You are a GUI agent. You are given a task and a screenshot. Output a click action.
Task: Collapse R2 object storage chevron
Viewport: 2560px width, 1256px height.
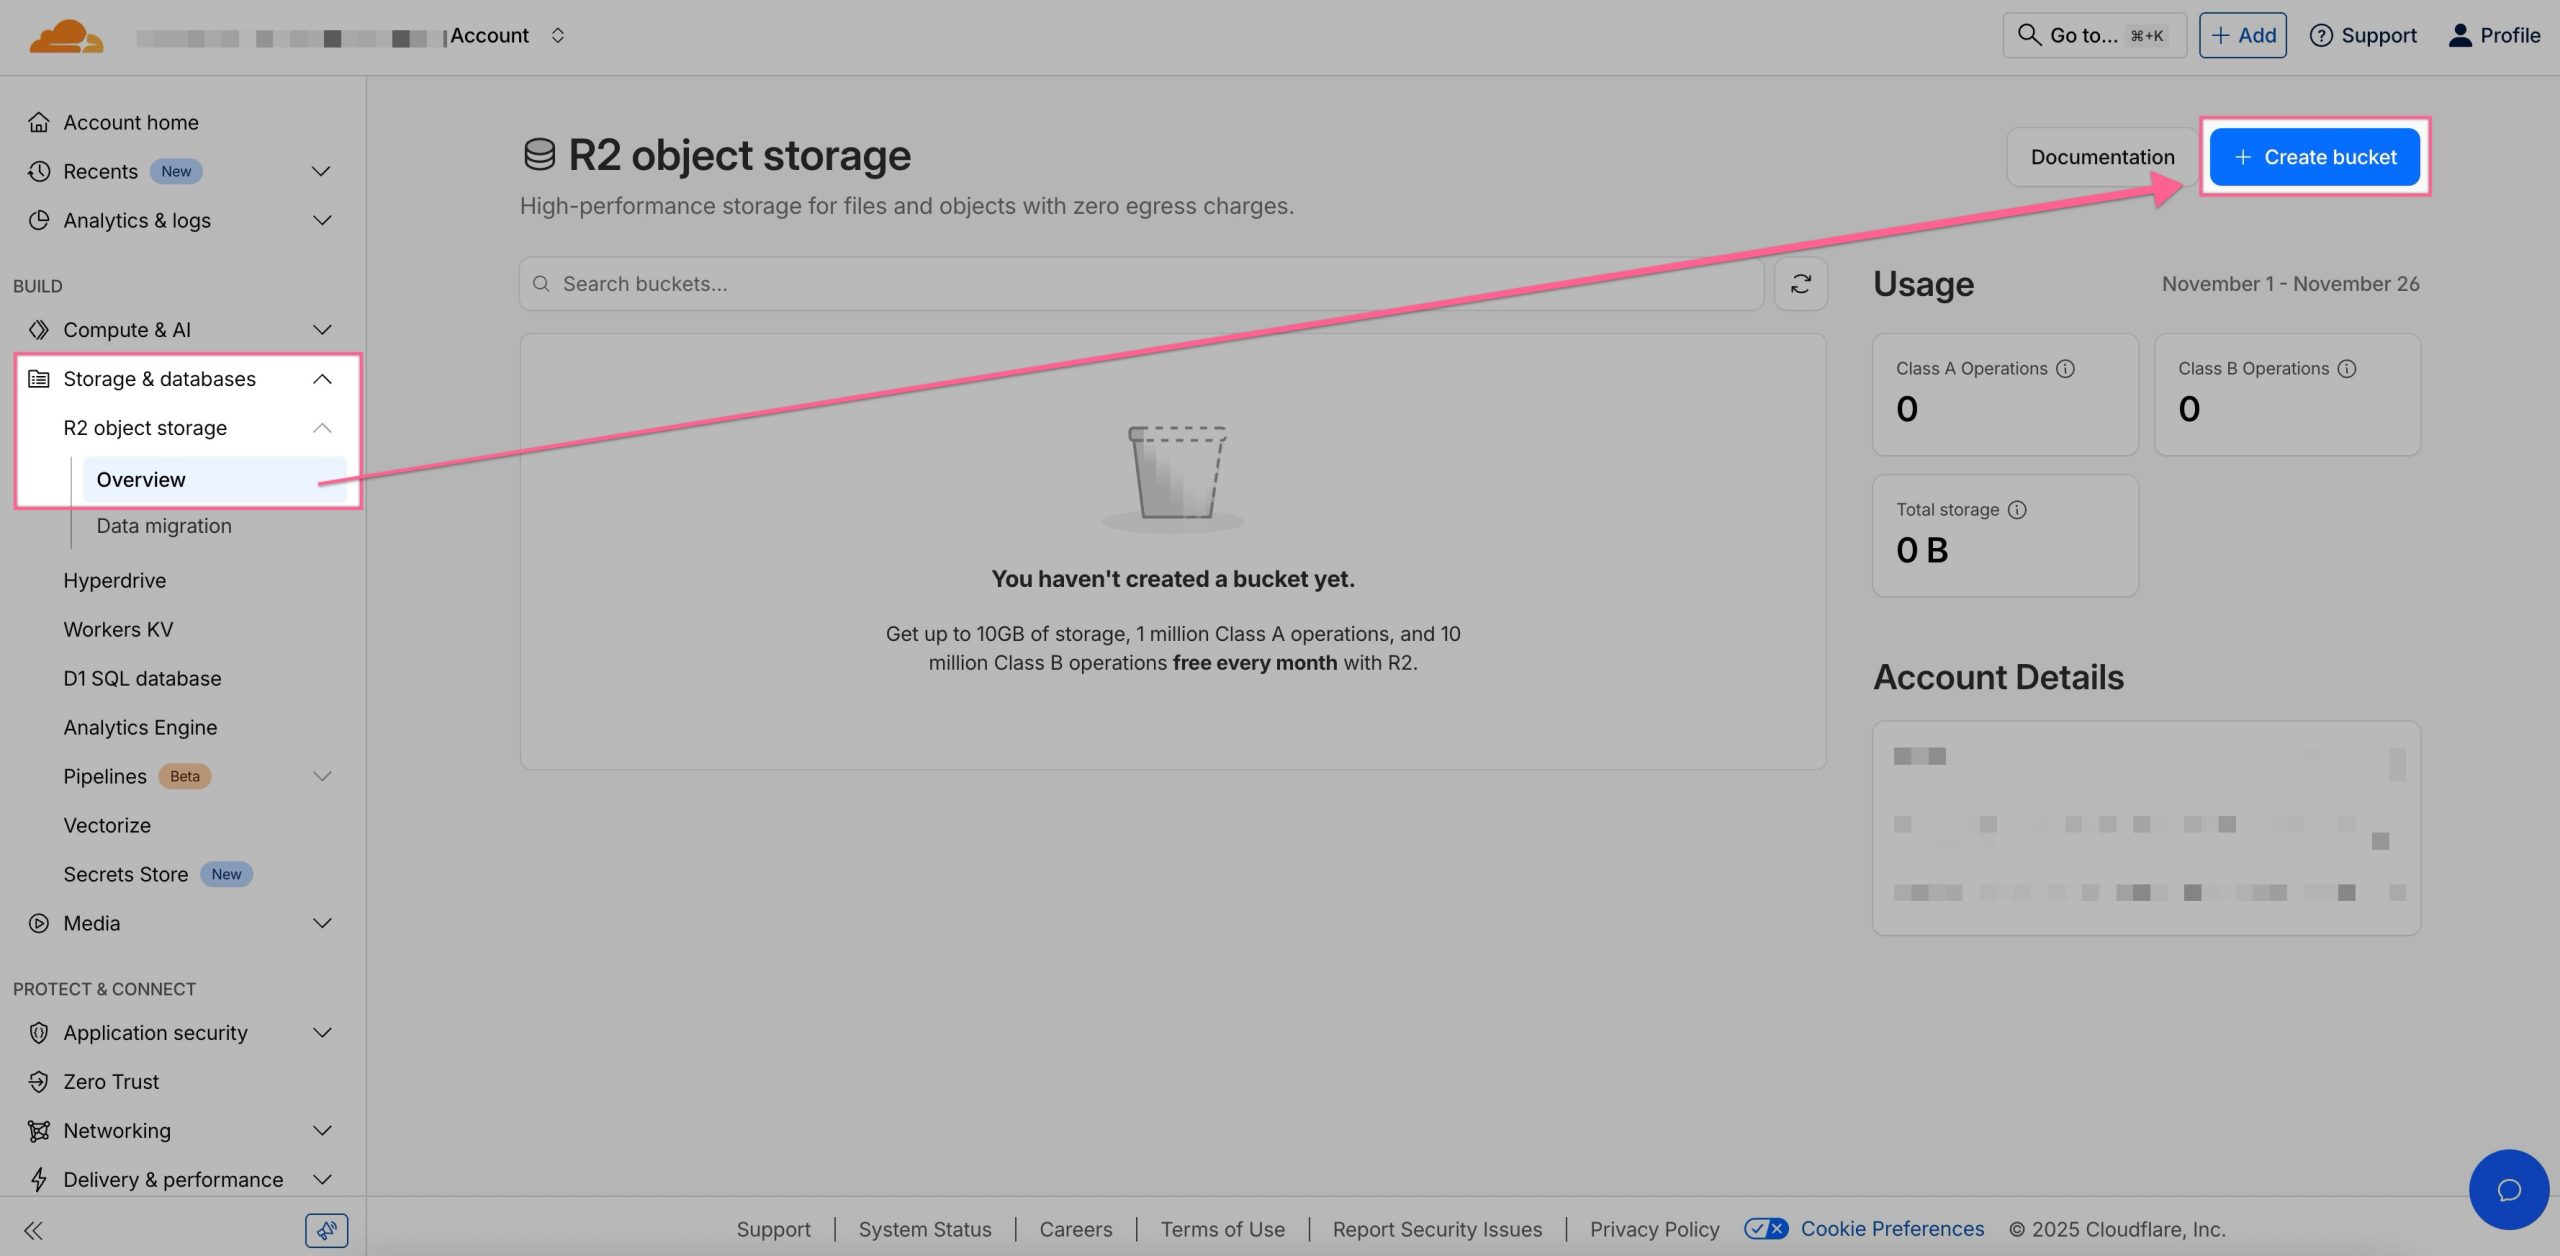click(x=321, y=427)
